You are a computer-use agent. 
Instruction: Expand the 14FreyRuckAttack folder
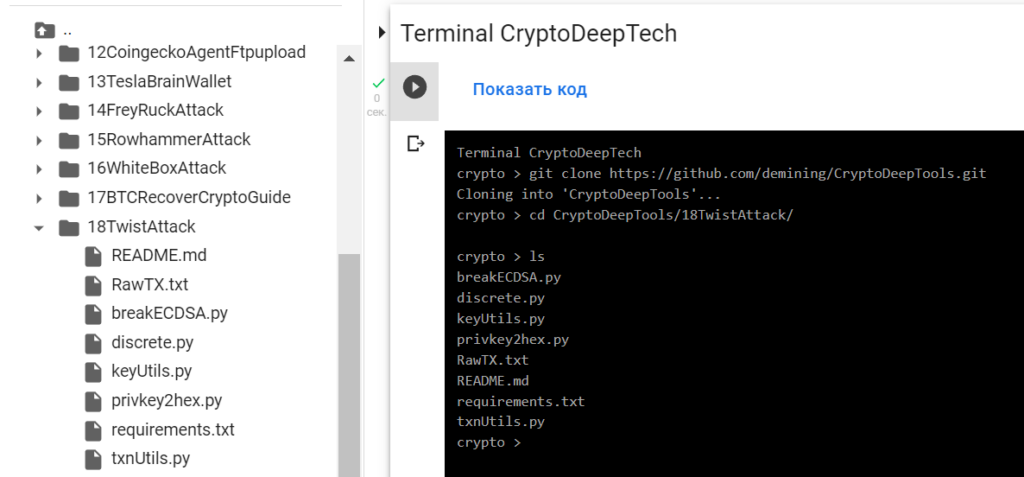click(x=39, y=111)
